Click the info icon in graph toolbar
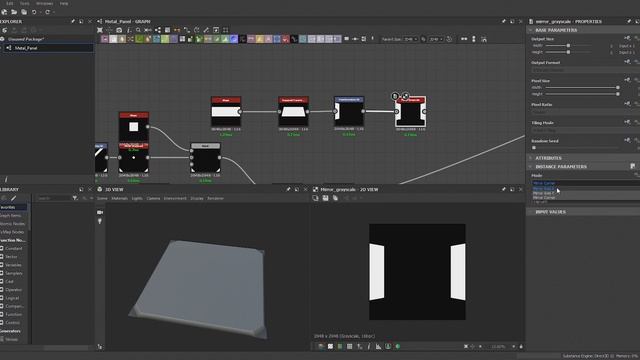The width and height of the screenshot is (640, 360). (129, 30)
